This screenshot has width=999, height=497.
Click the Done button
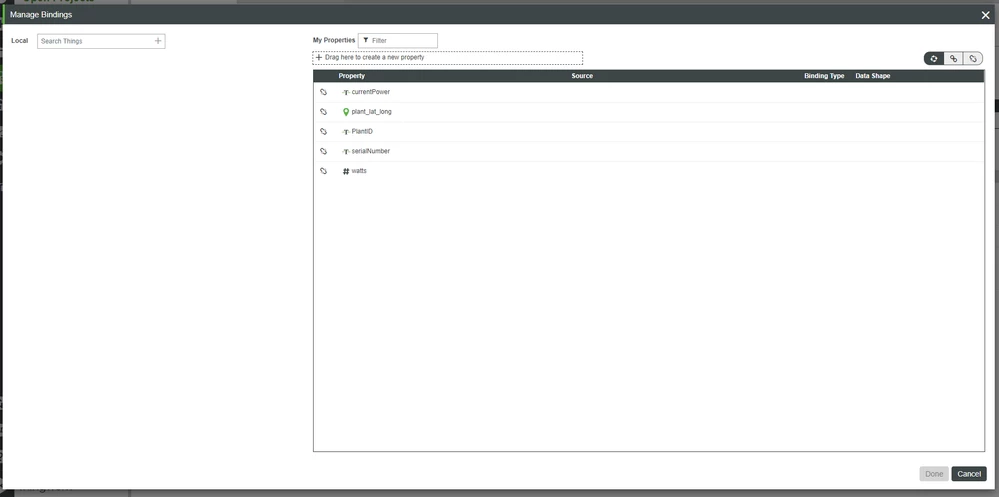pos(934,474)
